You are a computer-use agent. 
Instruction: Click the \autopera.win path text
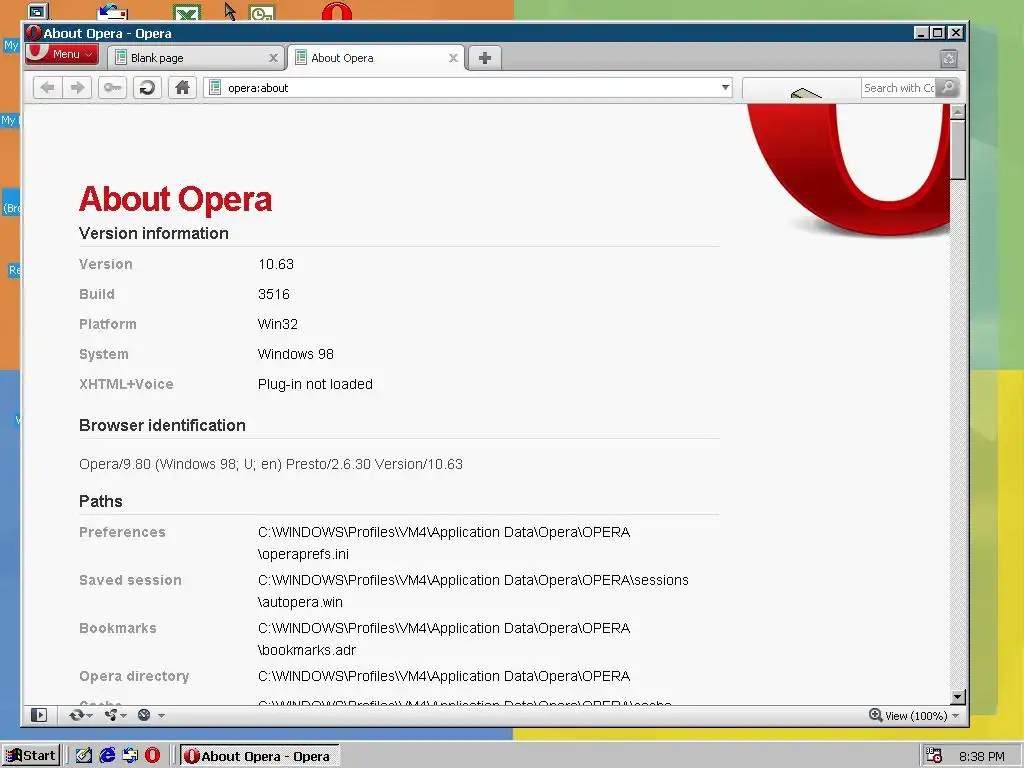click(300, 602)
